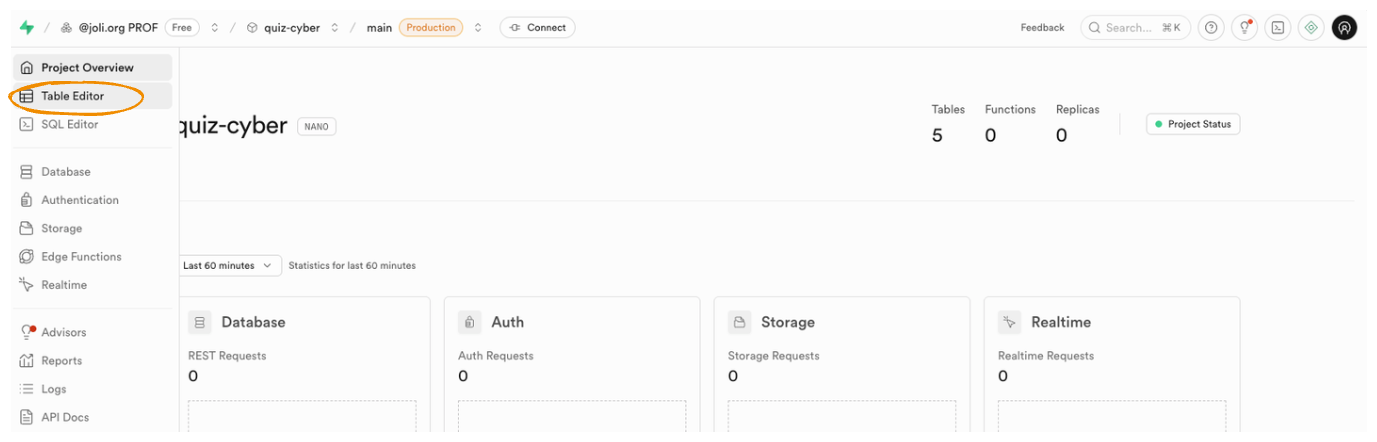1377x442 pixels.
Task: Open inline SQL editor icon in header
Action: (1277, 28)
